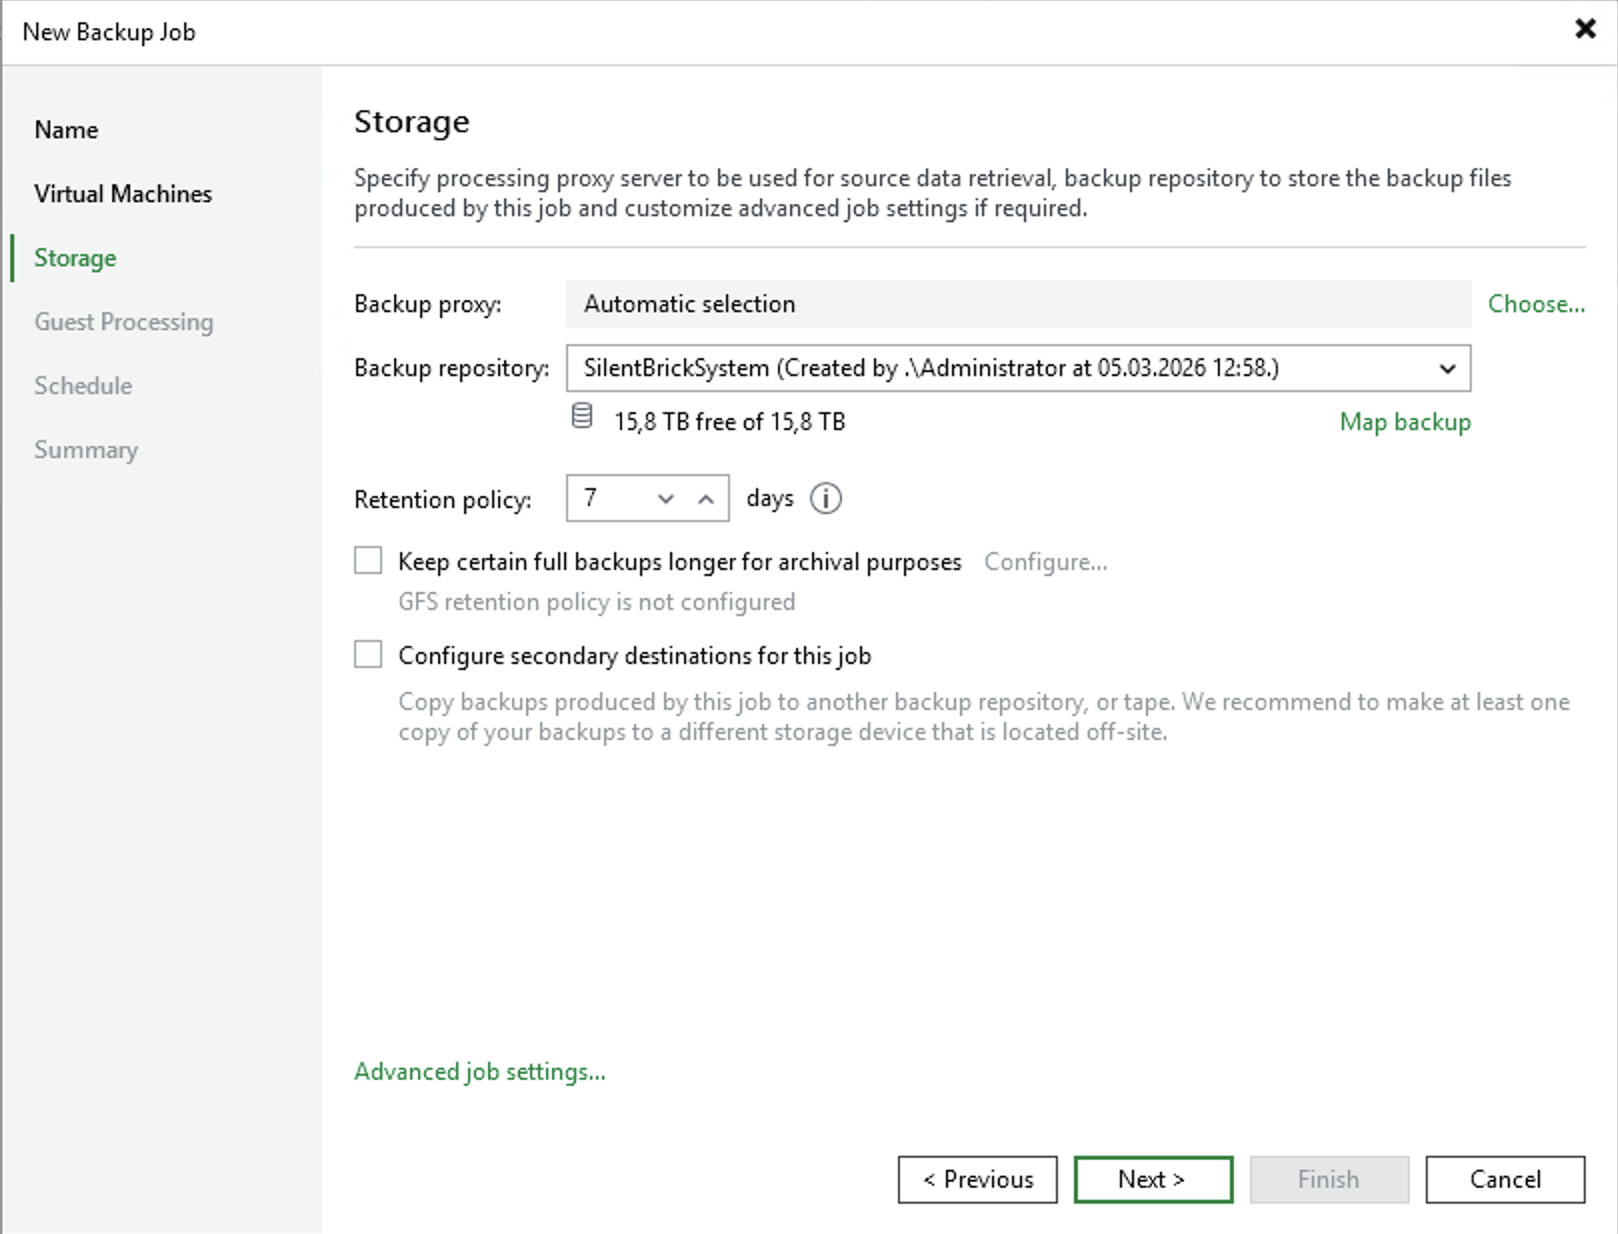Select the Storage step in sidebar

point(75,258)
